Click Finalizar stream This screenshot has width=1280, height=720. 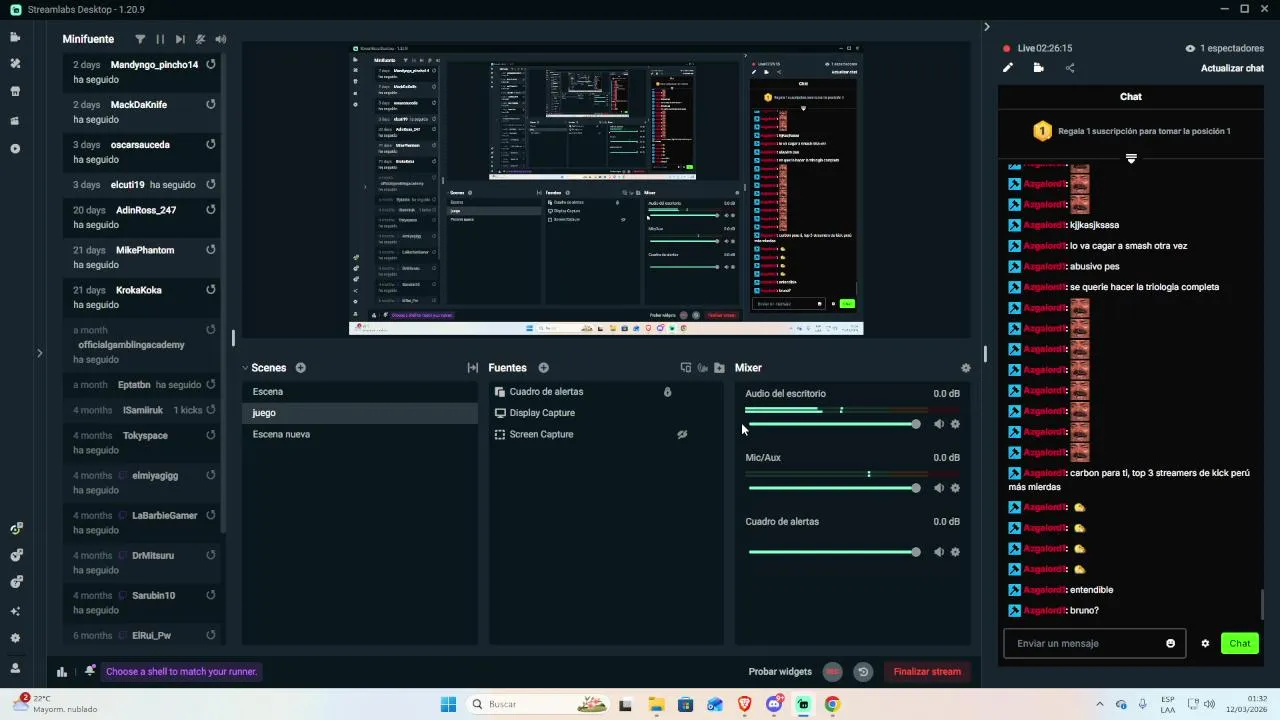click(927, 672)
